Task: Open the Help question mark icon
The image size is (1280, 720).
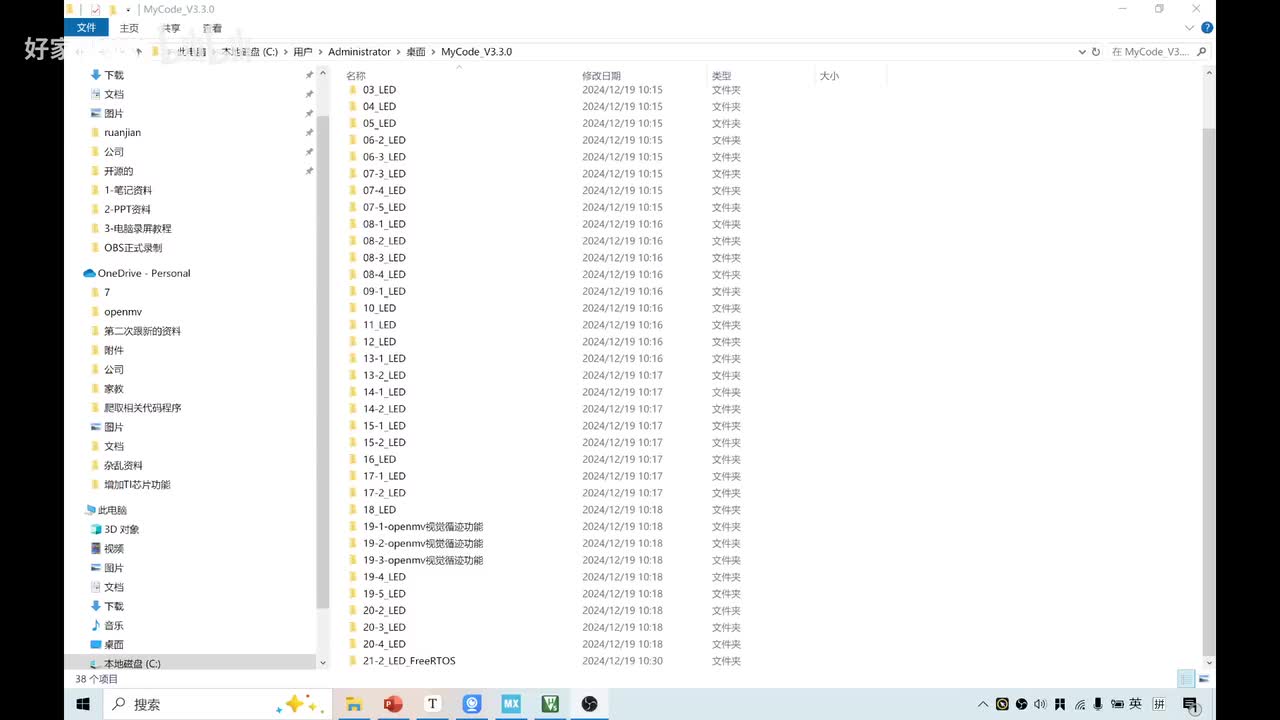Action: click(1207, 28)
